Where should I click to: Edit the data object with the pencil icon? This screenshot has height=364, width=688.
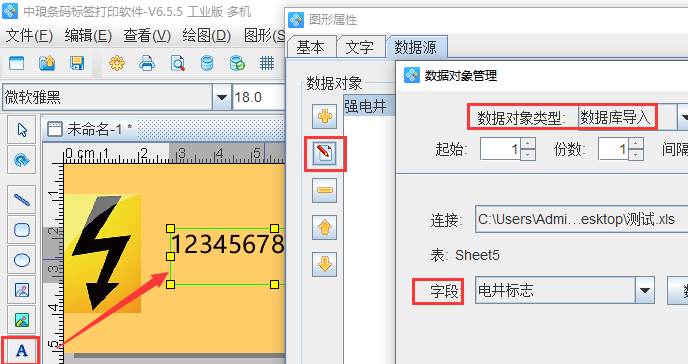click(x=325, y=153)
